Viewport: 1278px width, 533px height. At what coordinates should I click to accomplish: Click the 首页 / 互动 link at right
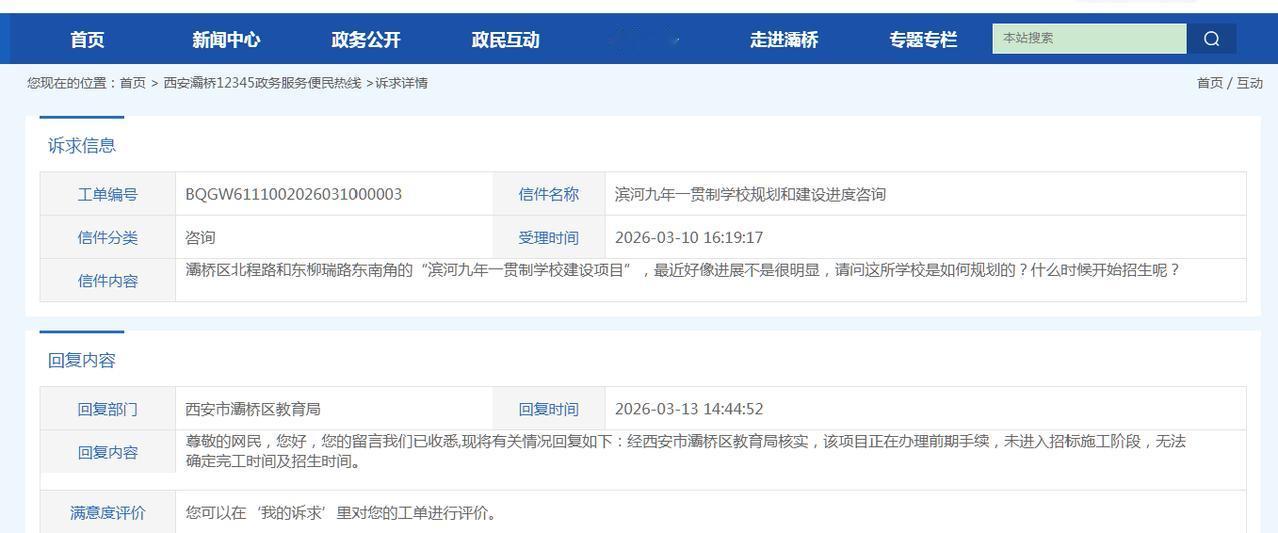1230,83
